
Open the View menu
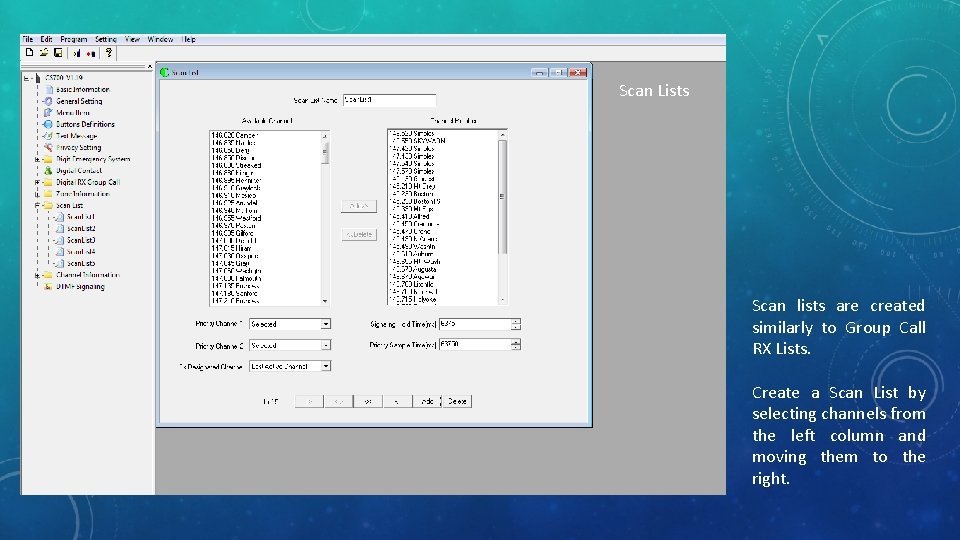tap(132, 39)
